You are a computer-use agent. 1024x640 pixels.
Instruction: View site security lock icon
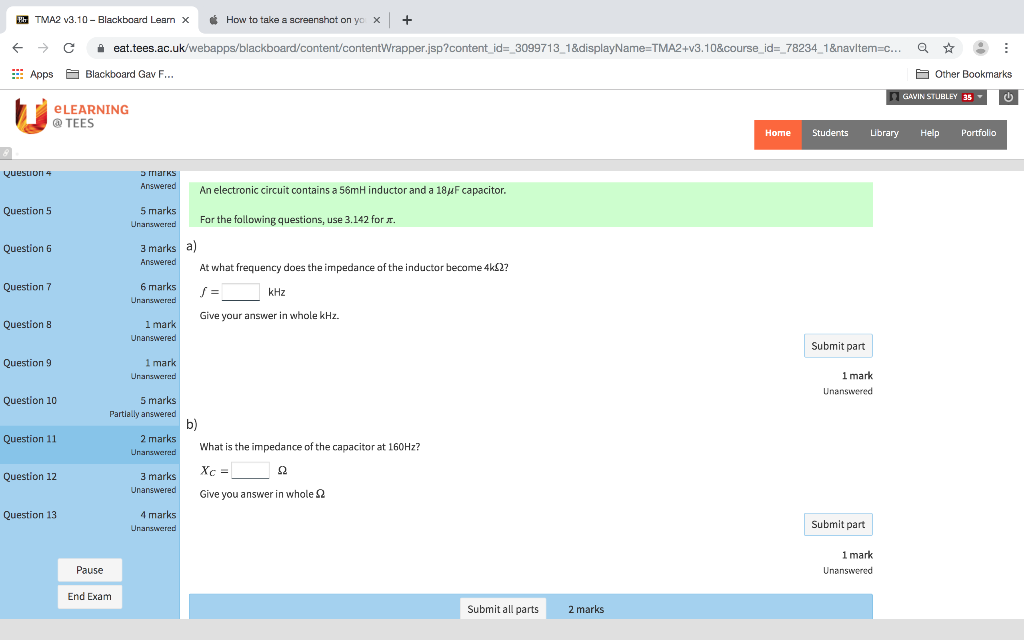101,48
